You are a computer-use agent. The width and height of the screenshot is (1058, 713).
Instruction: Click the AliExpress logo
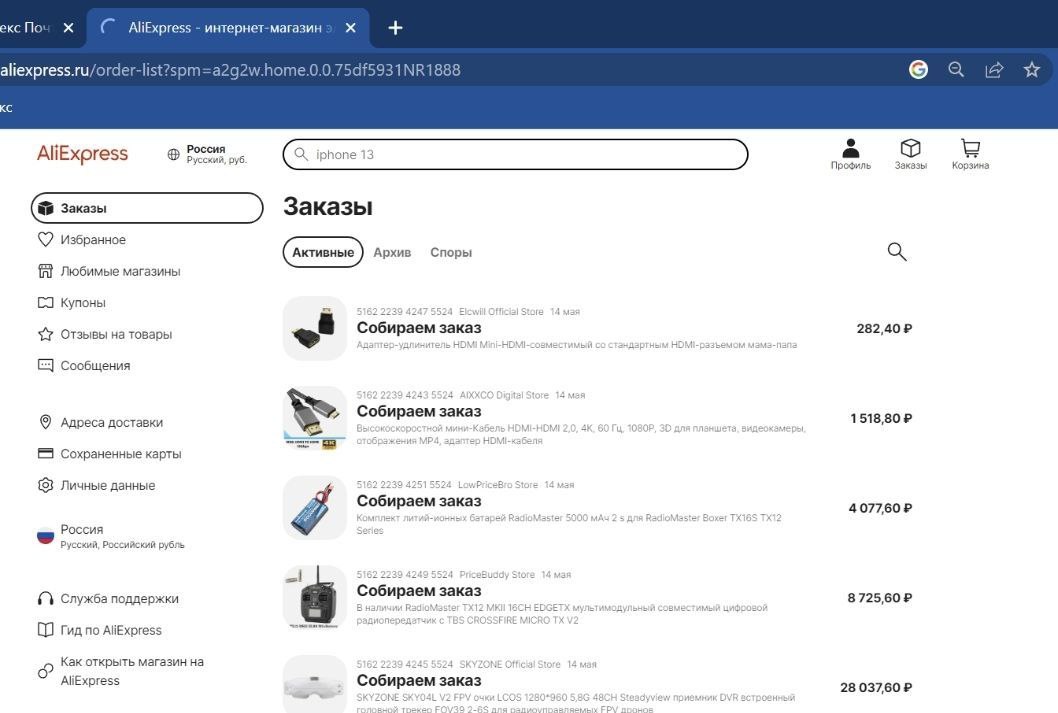pyautogui.click(x=82, y=154)
